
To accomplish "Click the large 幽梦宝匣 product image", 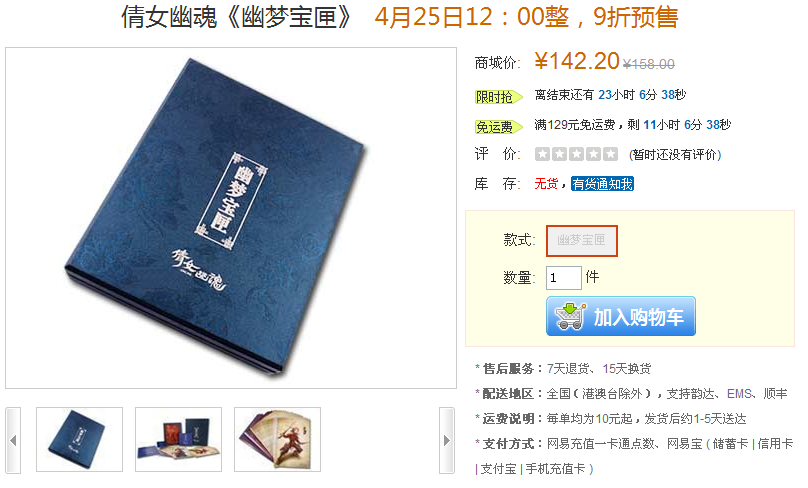I will pyautogui.click(x=231, y=218).
